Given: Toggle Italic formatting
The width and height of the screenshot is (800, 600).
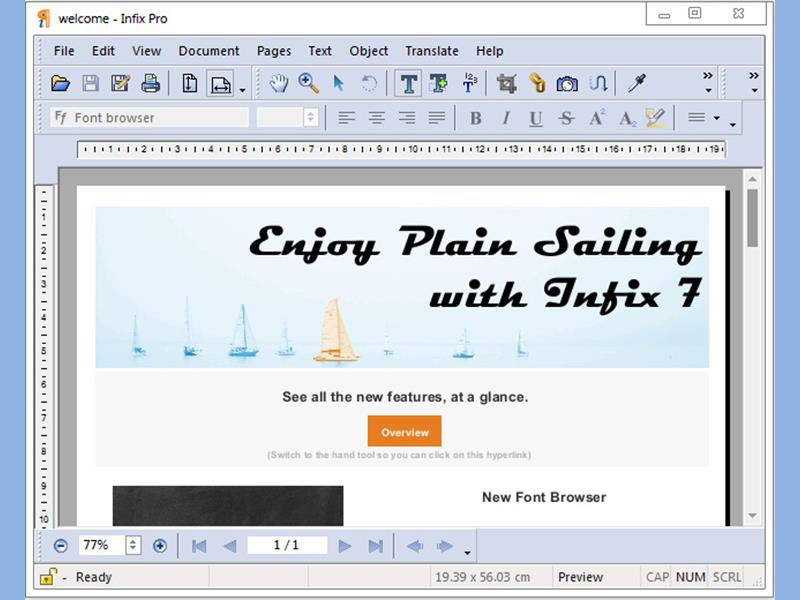Looking at the screenshot, I should pos(506,118).
